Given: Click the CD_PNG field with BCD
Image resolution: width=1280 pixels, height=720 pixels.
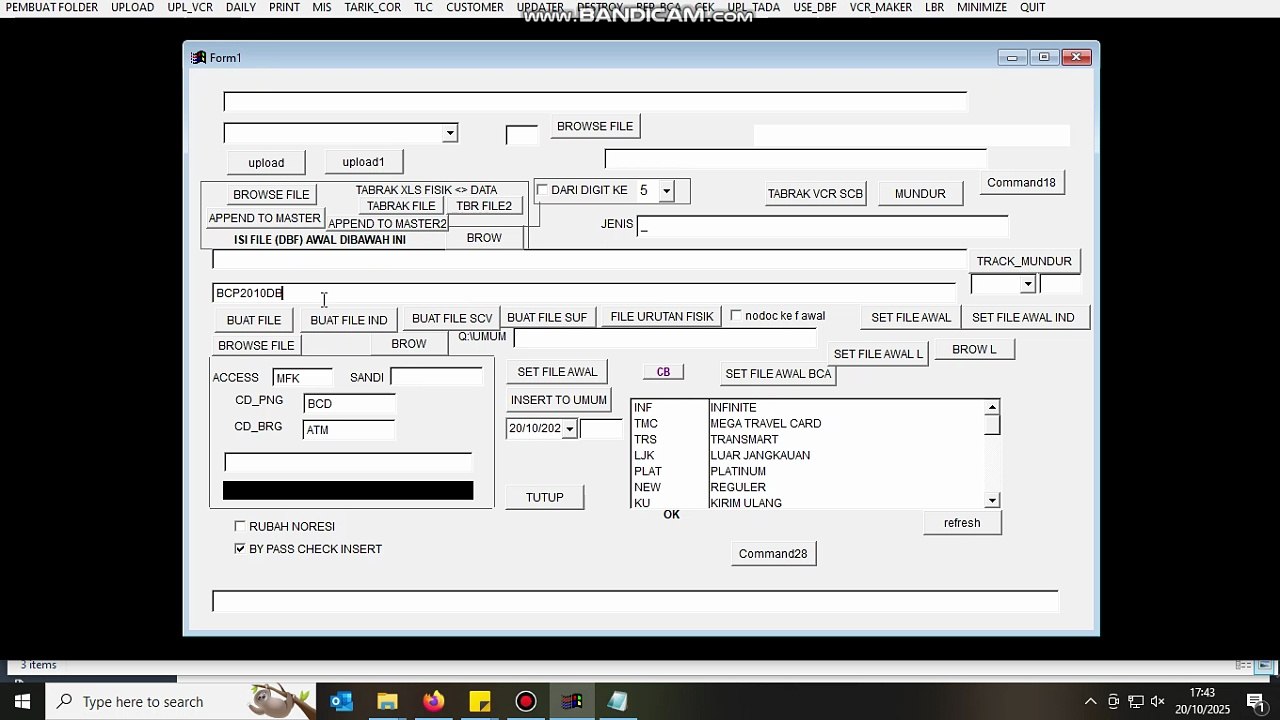Looking at the screenshot, I should (x=349, y=404).
